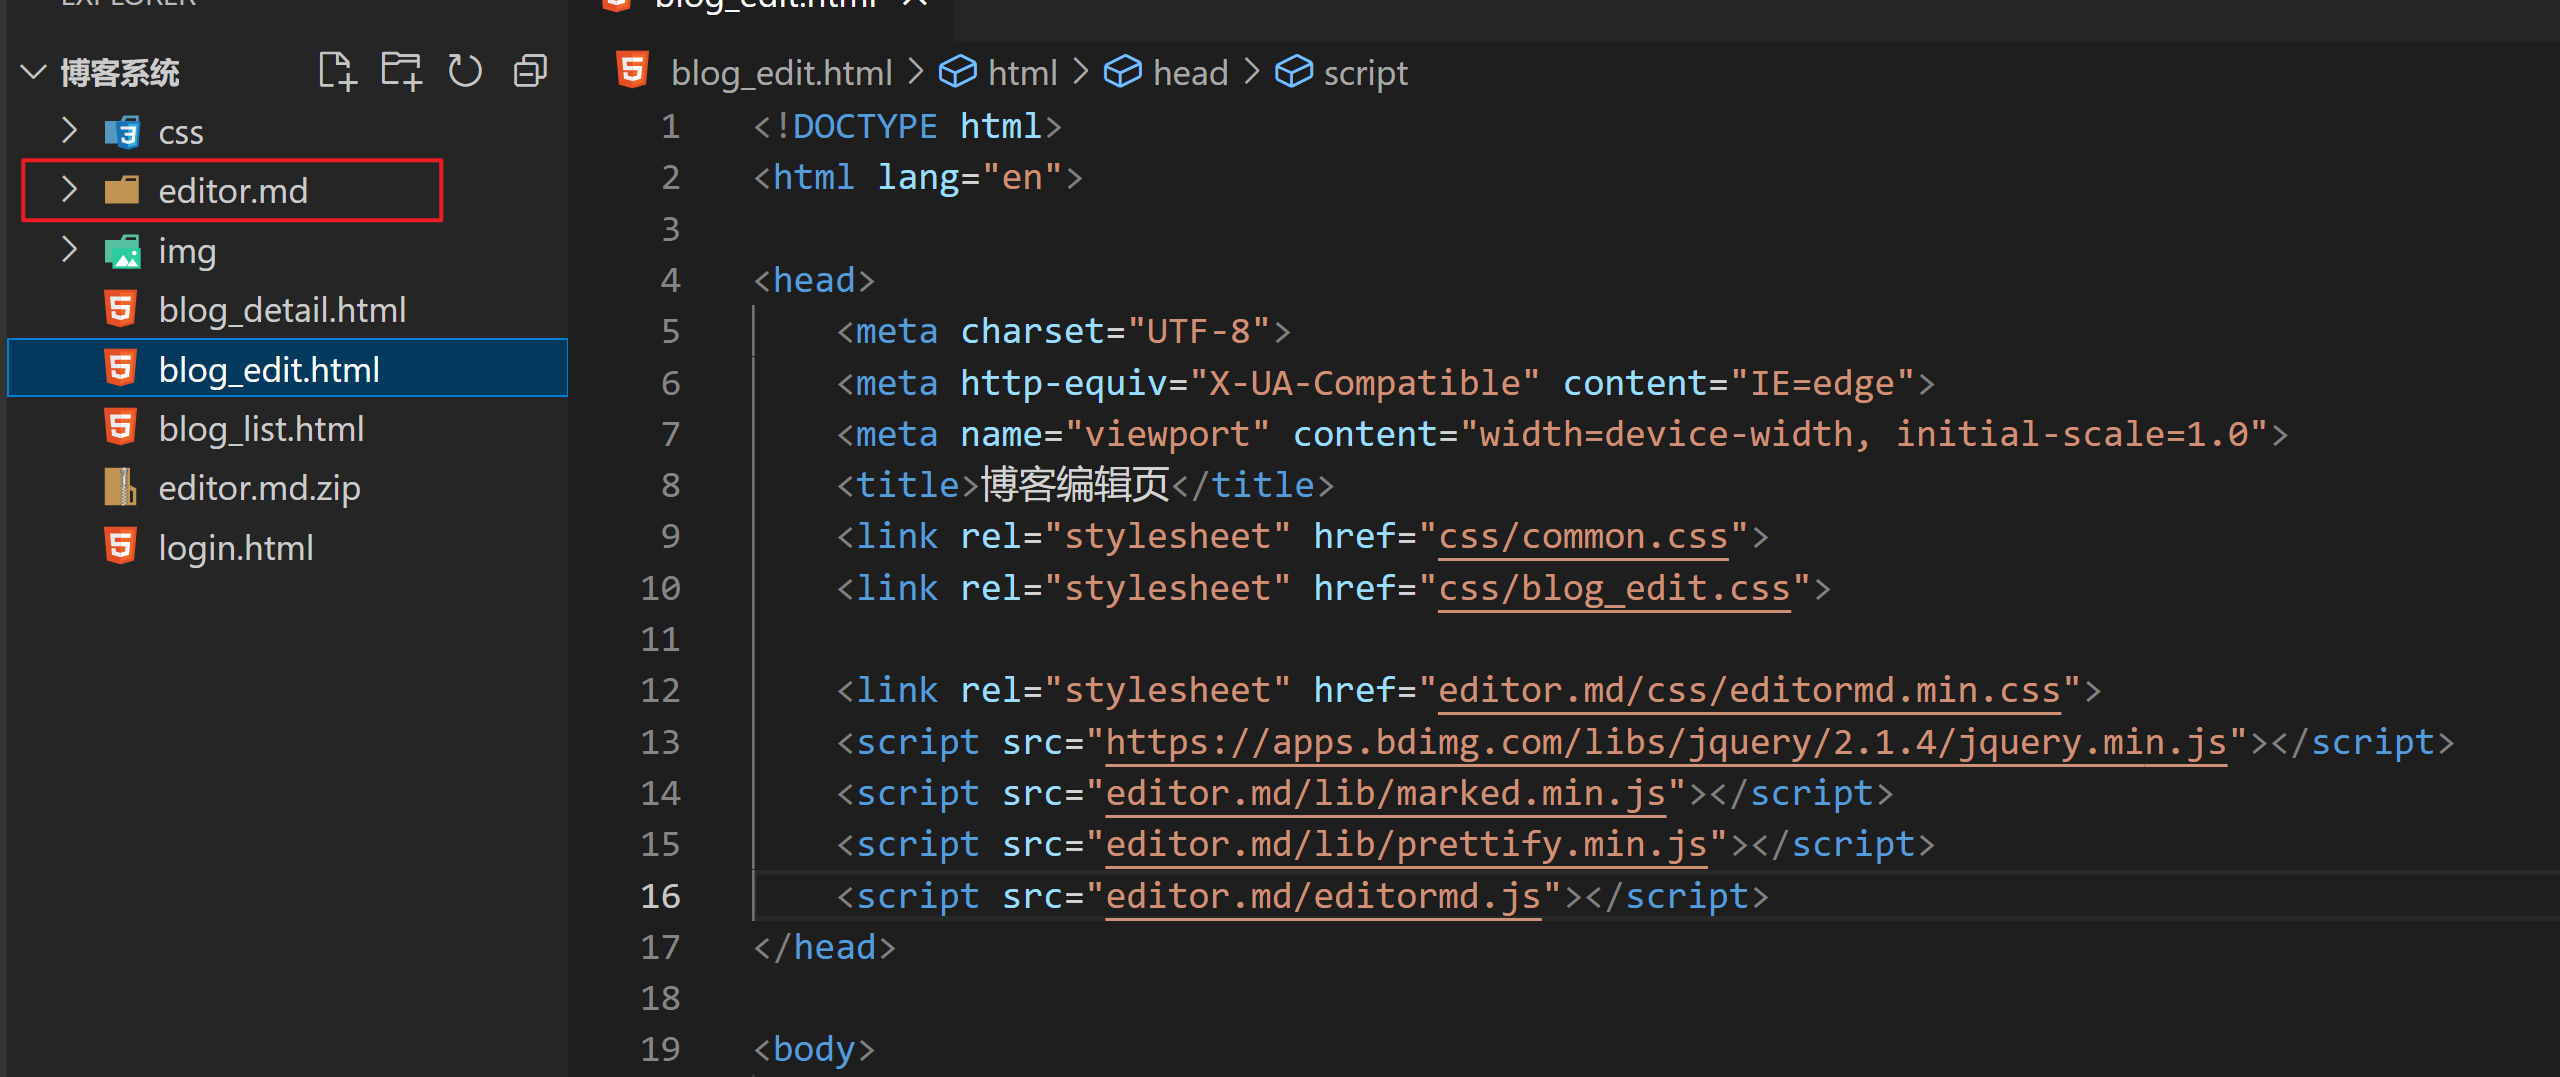Click the CSS icon beside the css folder
This screenshot has width=2560, height=1077.
coord(121,131)
